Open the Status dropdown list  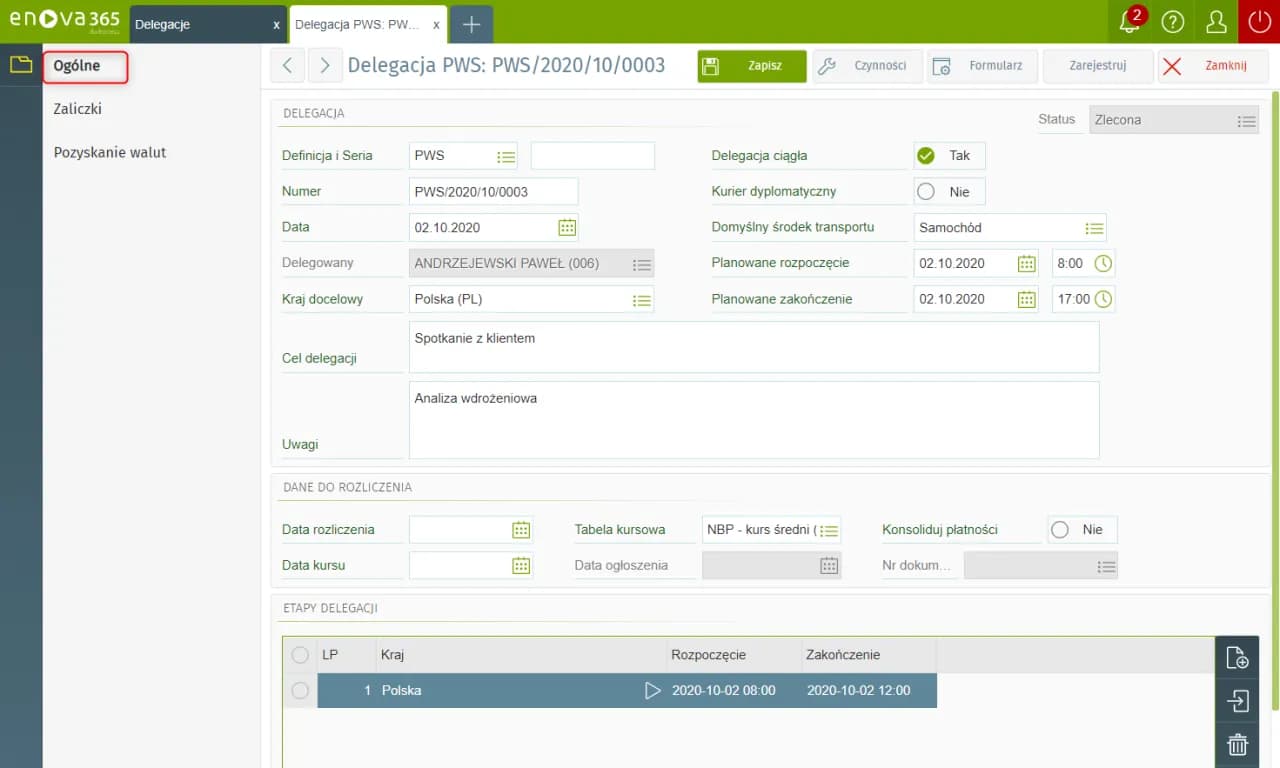tap(1246, 120)
